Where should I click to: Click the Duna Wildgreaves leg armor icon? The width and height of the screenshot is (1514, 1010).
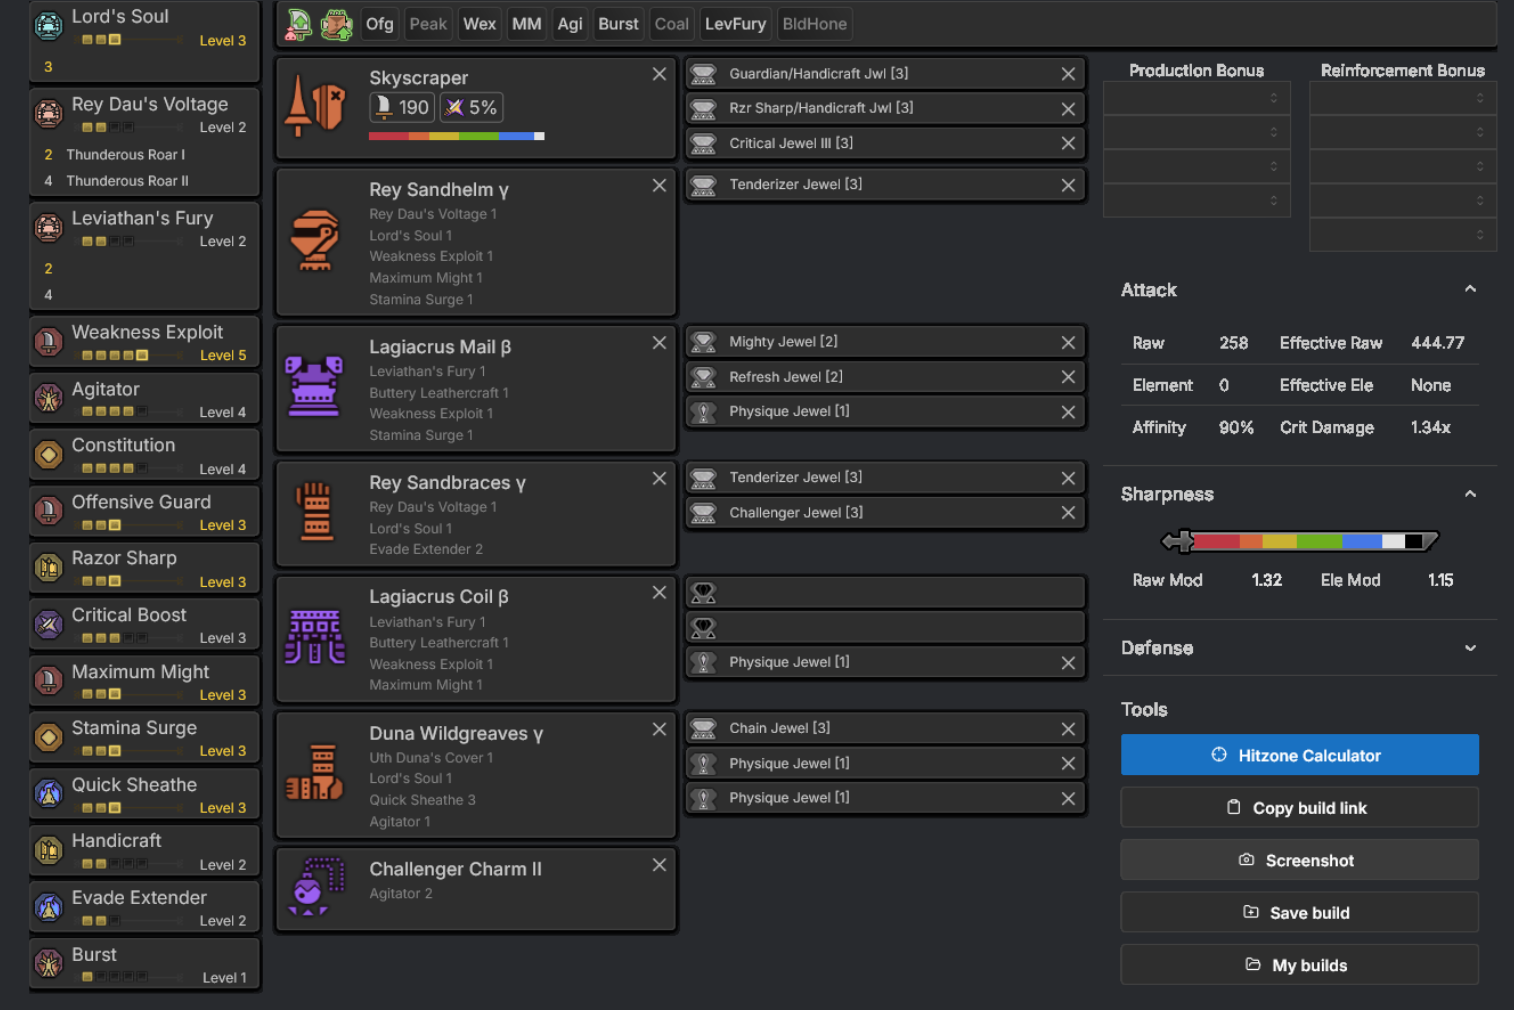click(315, 773)
